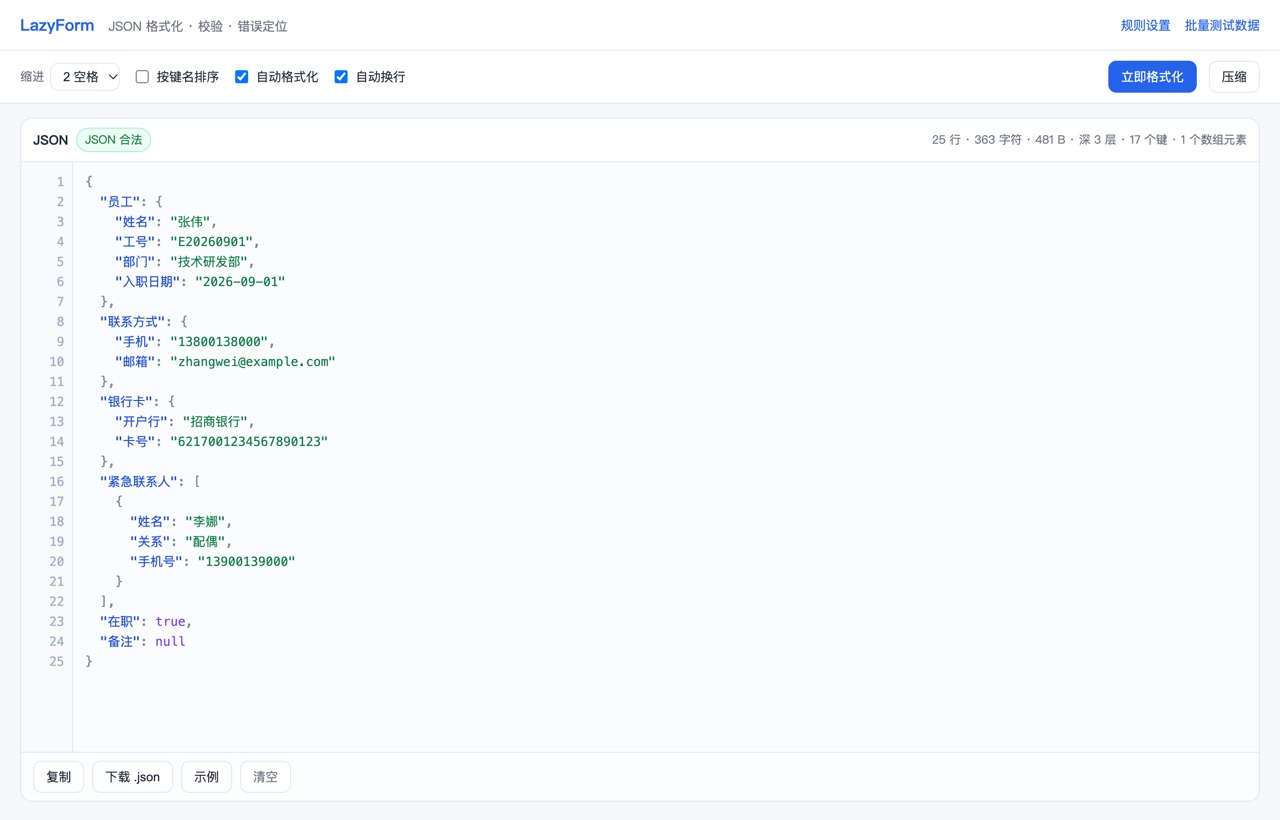
Task: Click the 下载 .json button
Action: [x=133, y=777]
